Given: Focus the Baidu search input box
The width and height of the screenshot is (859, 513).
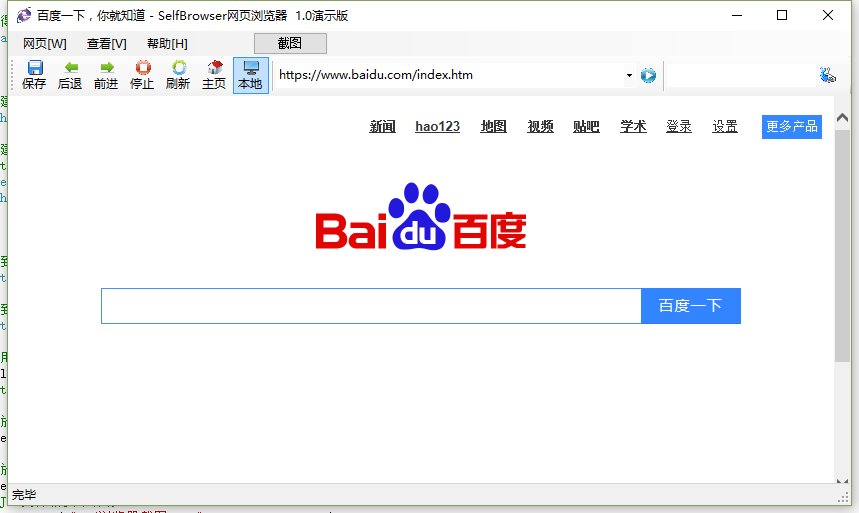Looking at the screenshot, I should click(371, 306).
